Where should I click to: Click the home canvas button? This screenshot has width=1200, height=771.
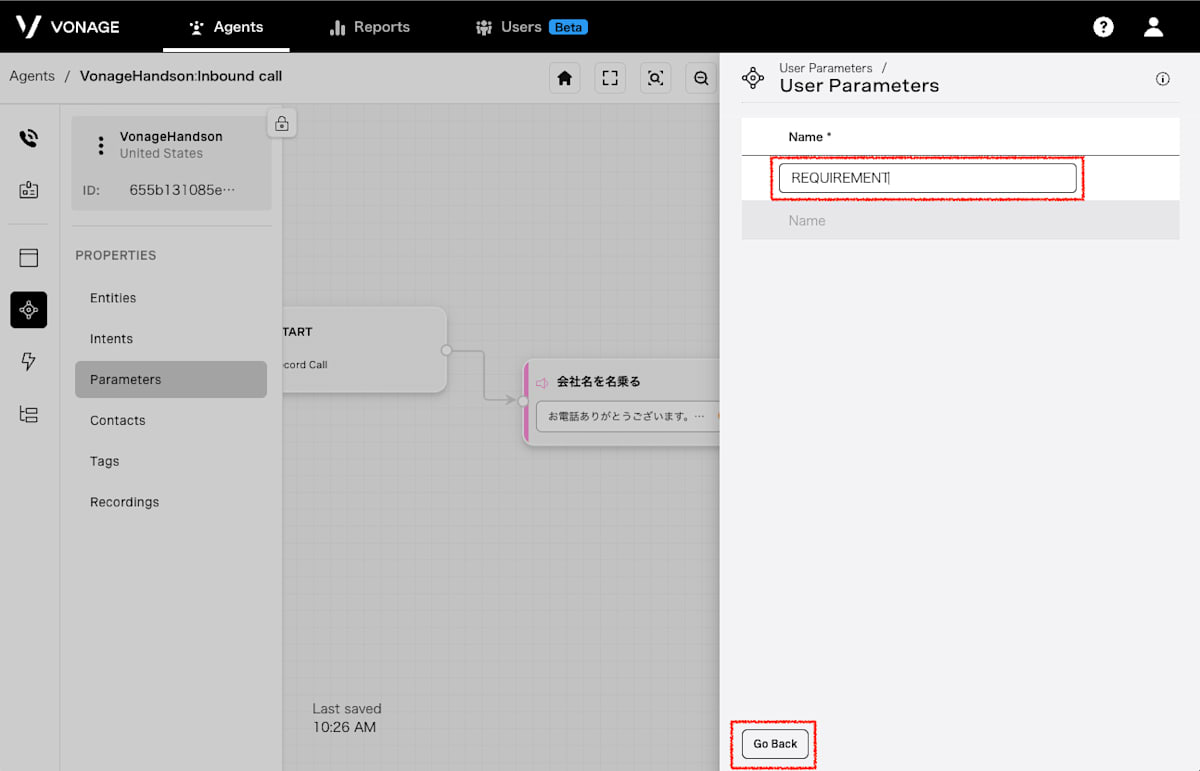[565, 78]
